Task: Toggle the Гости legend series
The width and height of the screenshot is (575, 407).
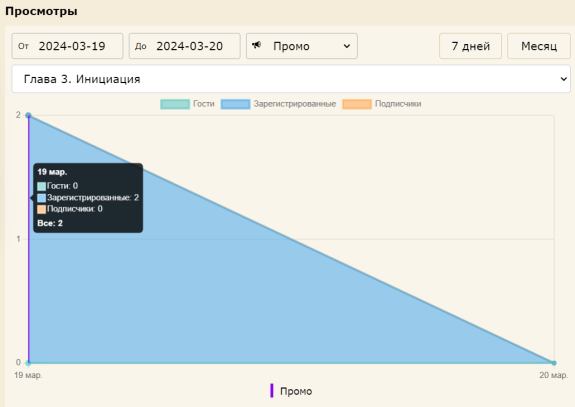Action: coord(187,104)
